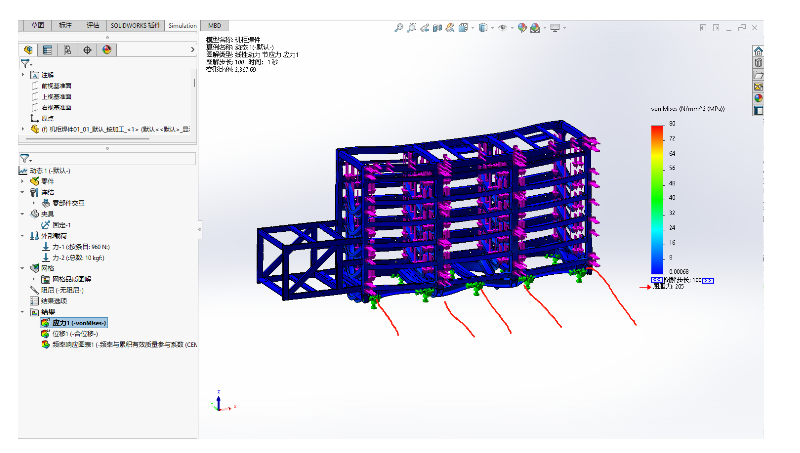Expand the 外部载荷 external loads node

point(23,236)
